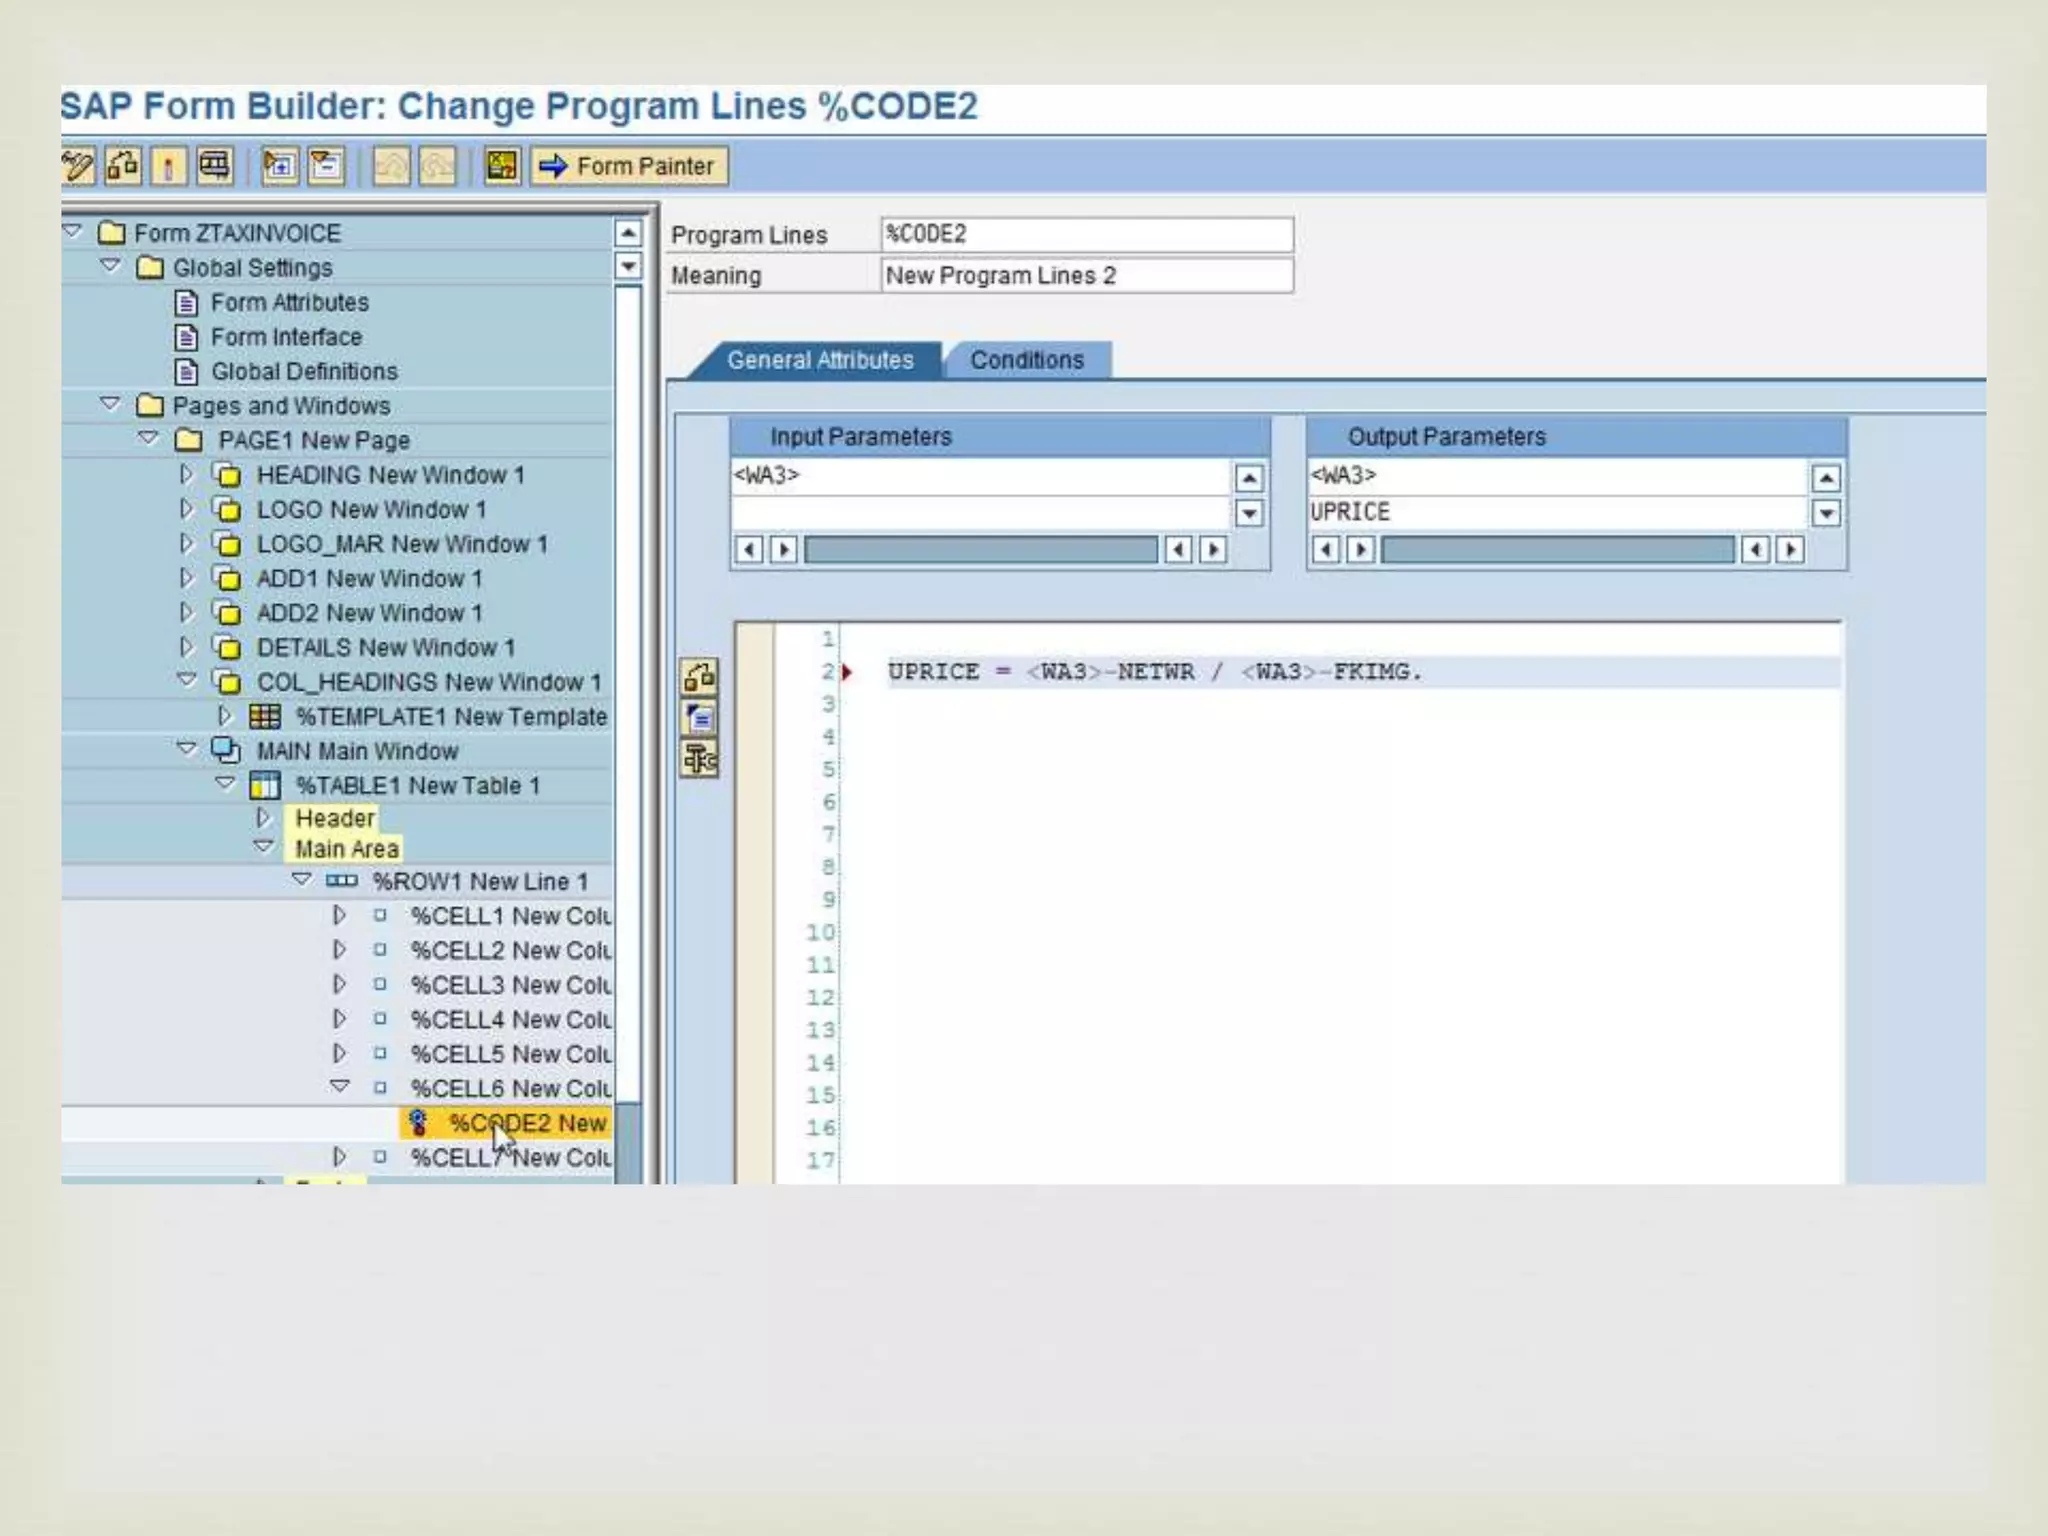Click the Check form toolbar icon

123,166
